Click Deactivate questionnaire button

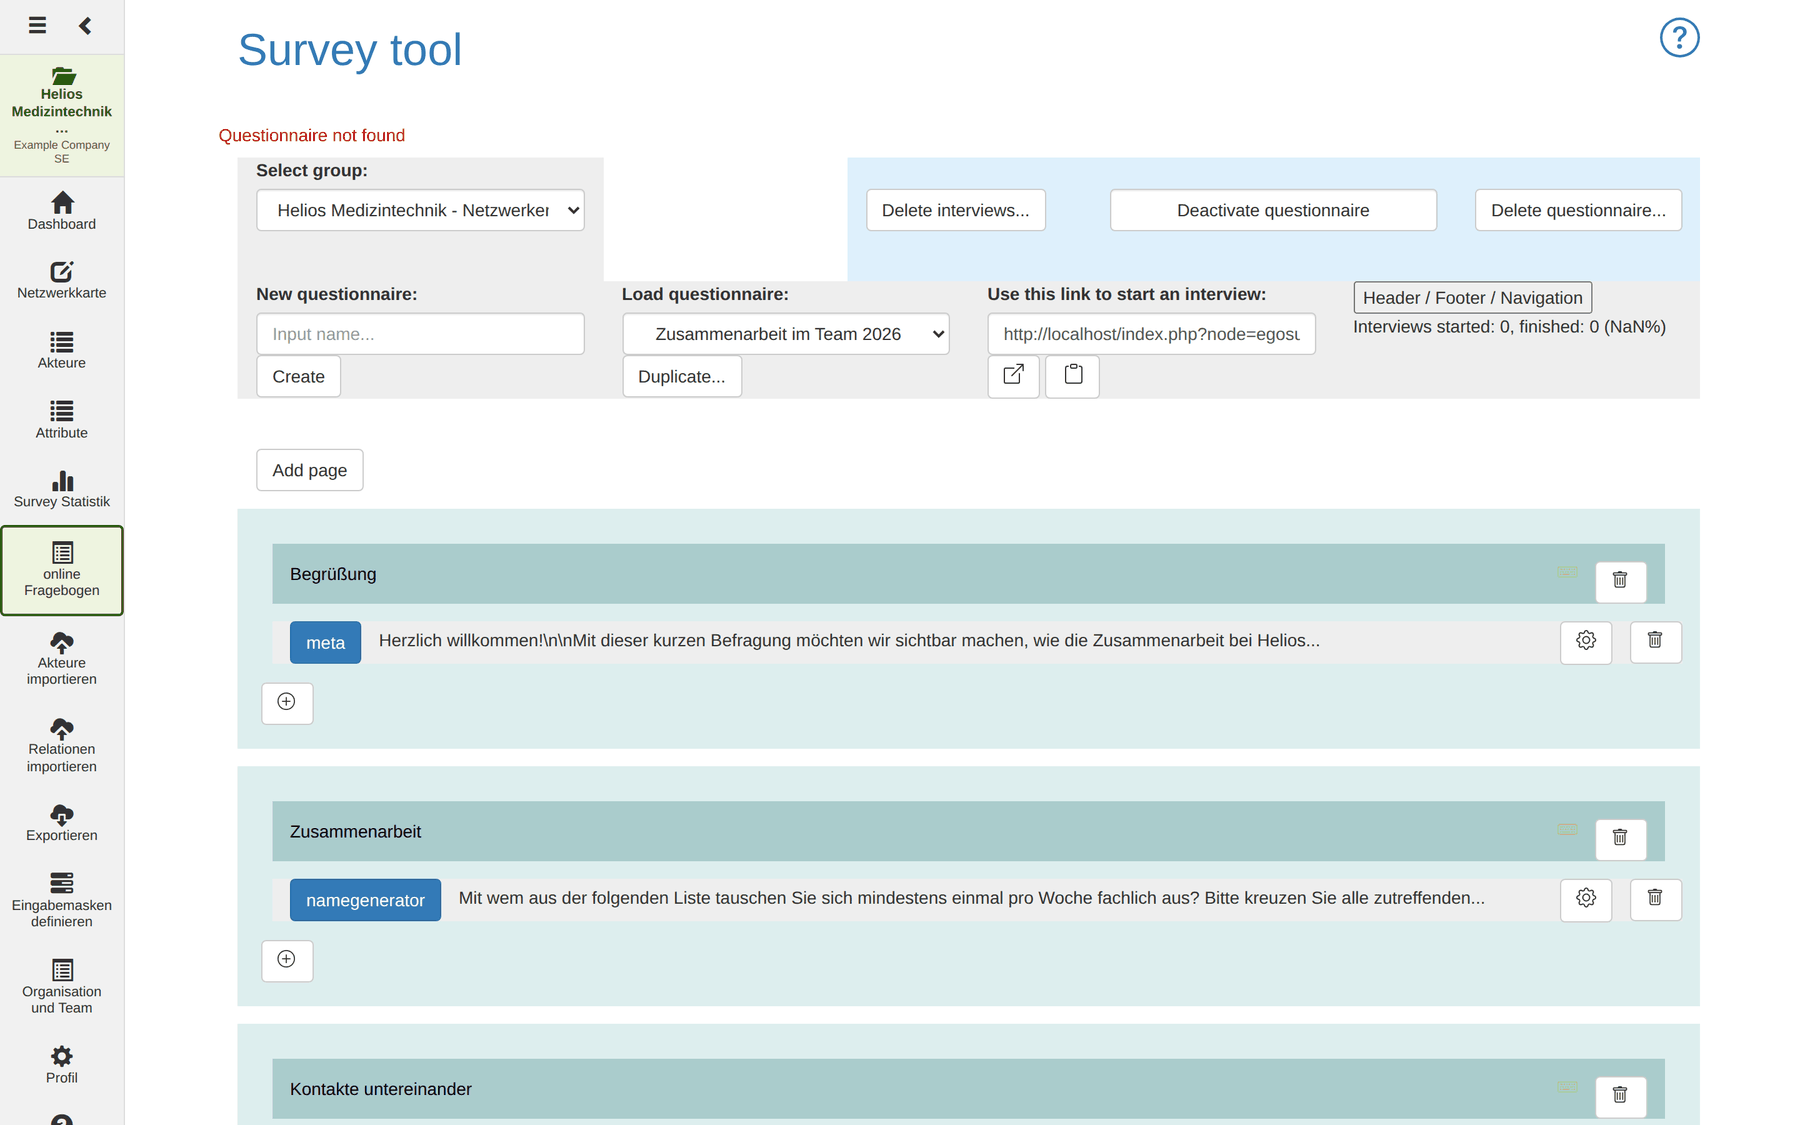pos(1273,210)
